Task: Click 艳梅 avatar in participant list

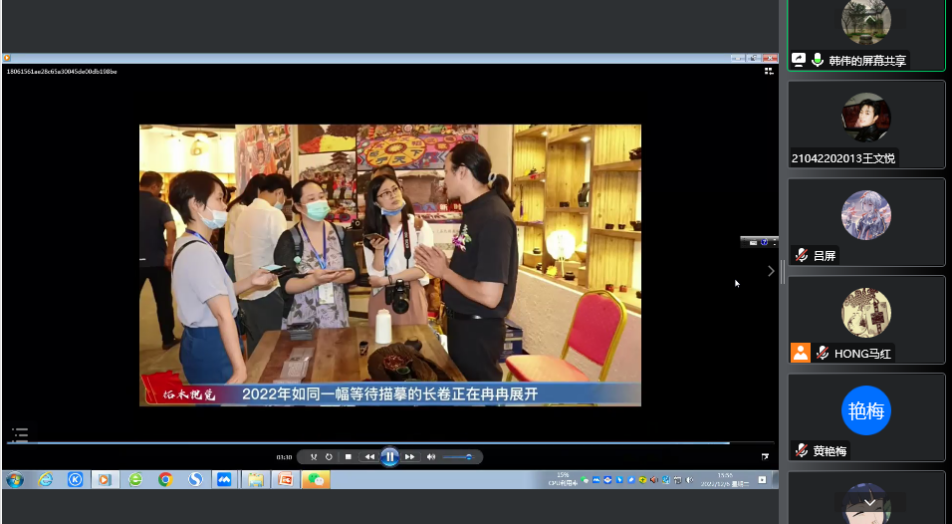Action: click(866, 410)
